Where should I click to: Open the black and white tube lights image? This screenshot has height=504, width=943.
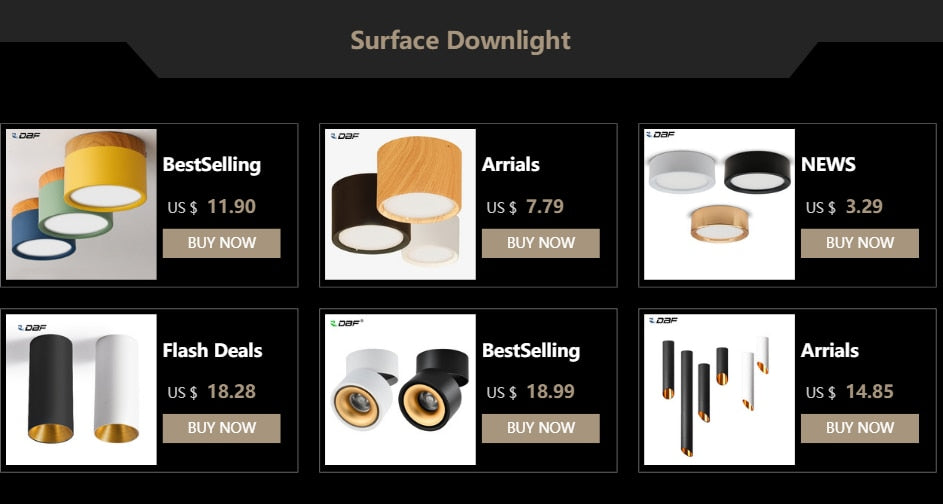point(81,389)
